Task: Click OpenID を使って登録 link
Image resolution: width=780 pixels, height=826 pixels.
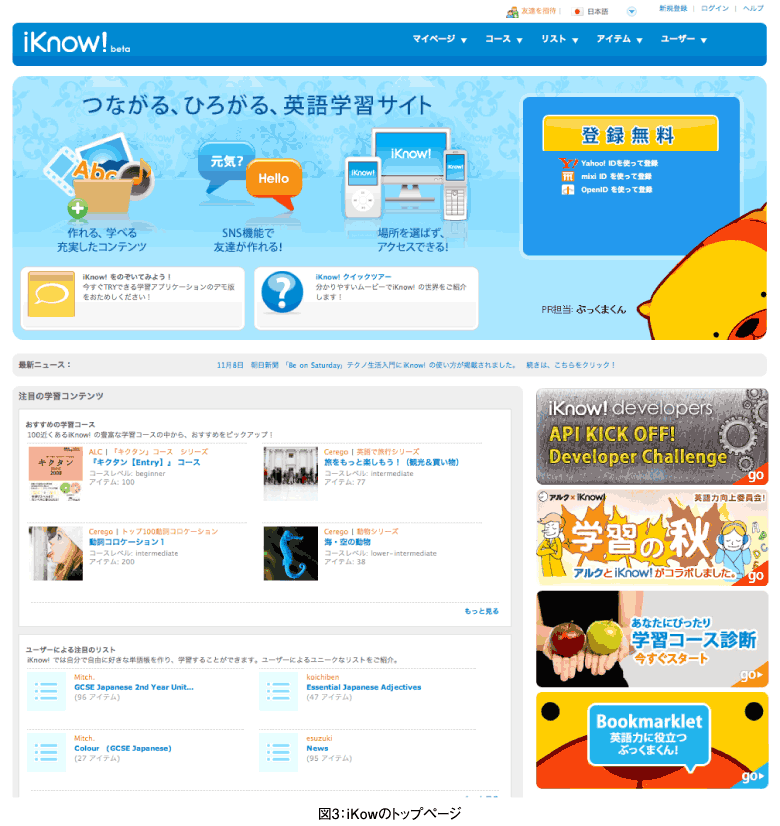Action: [616, 190]
